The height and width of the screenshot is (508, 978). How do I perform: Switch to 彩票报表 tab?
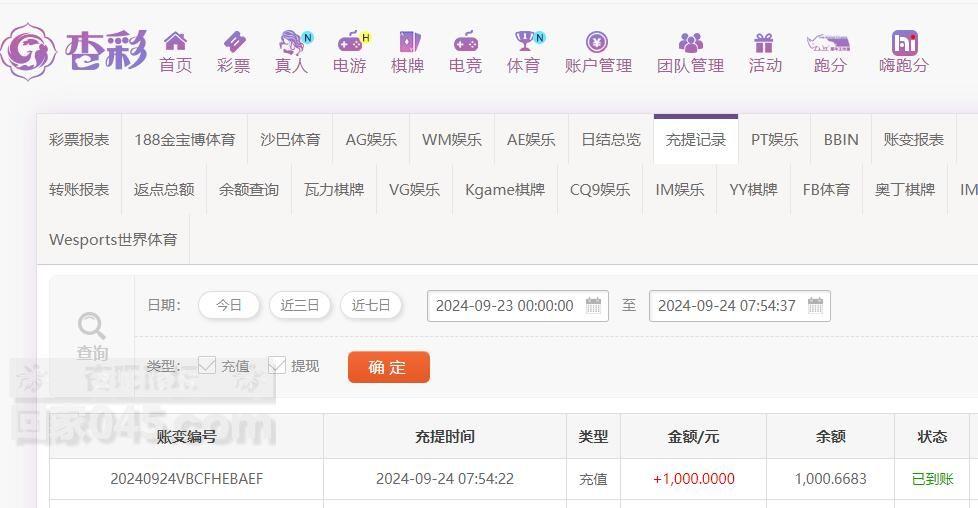79,140
